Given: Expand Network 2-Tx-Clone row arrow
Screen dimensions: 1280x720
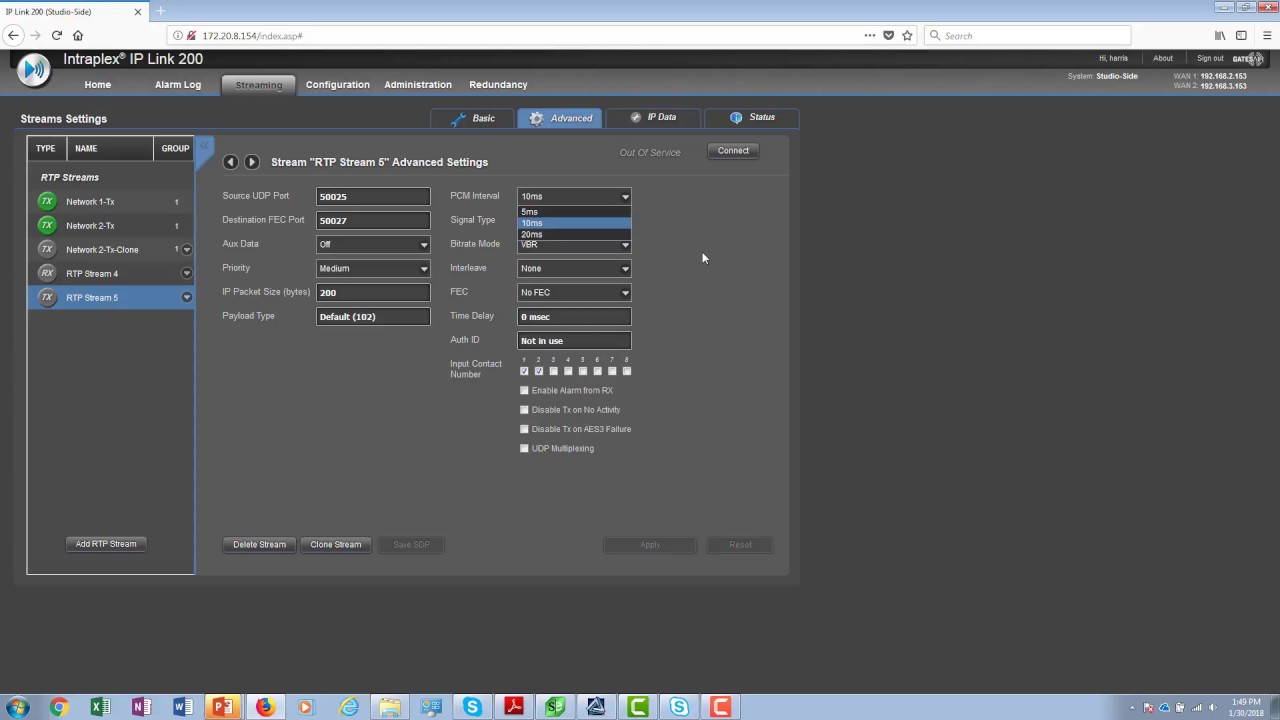Looking at the screenshot, I should click(186, 249).
